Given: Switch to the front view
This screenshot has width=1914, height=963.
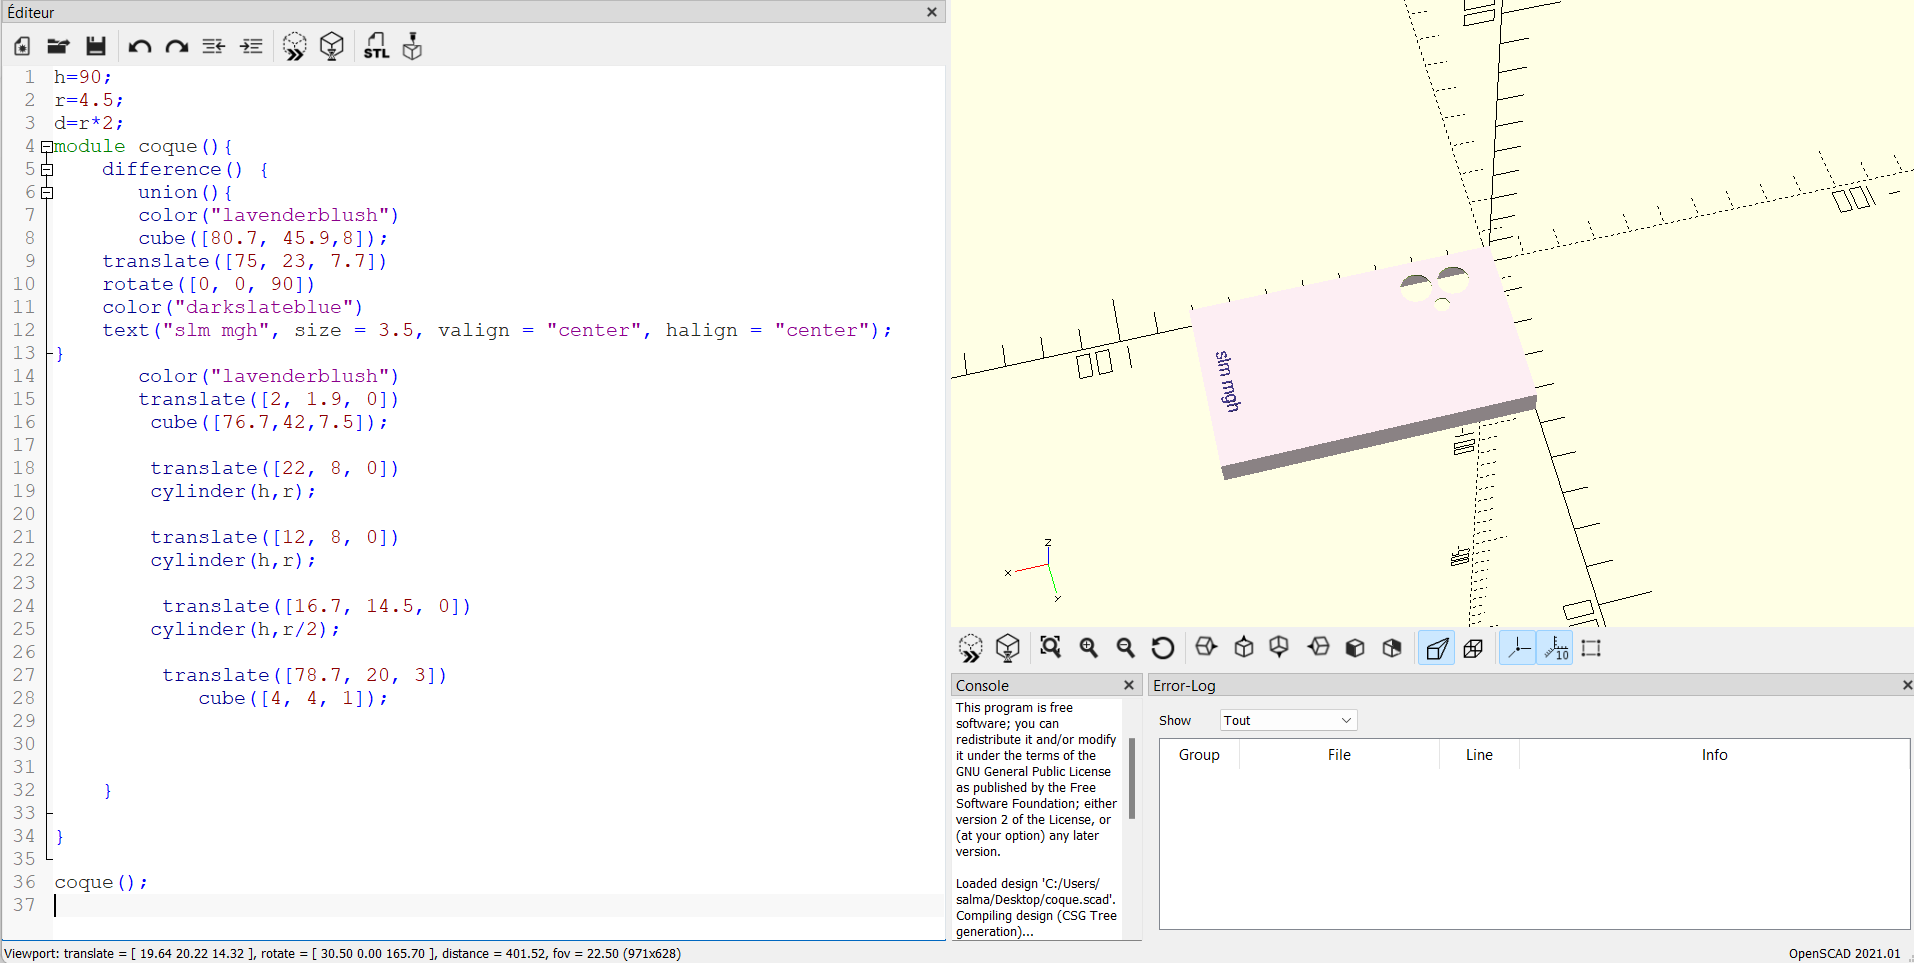Looking at the screenshot, I should click(x=1355, y=648).
